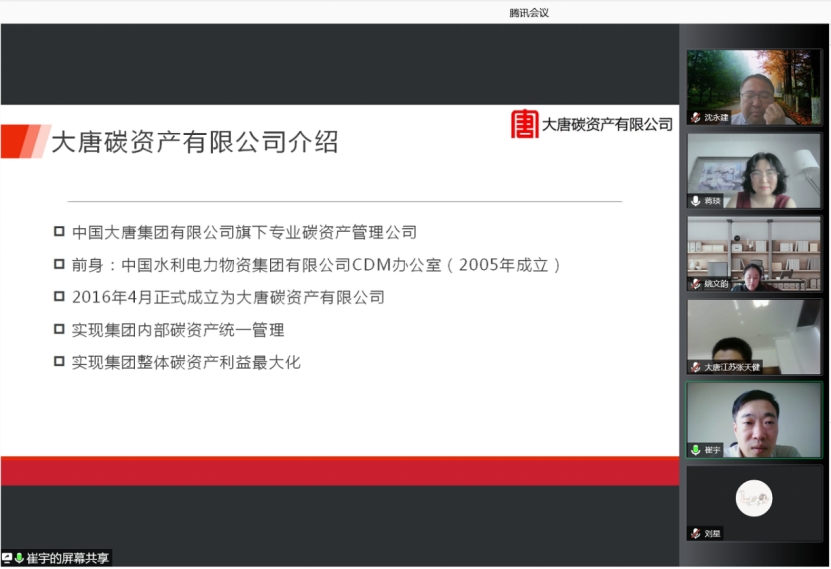Select the active speaker 崔宇's video

(753, 417)
